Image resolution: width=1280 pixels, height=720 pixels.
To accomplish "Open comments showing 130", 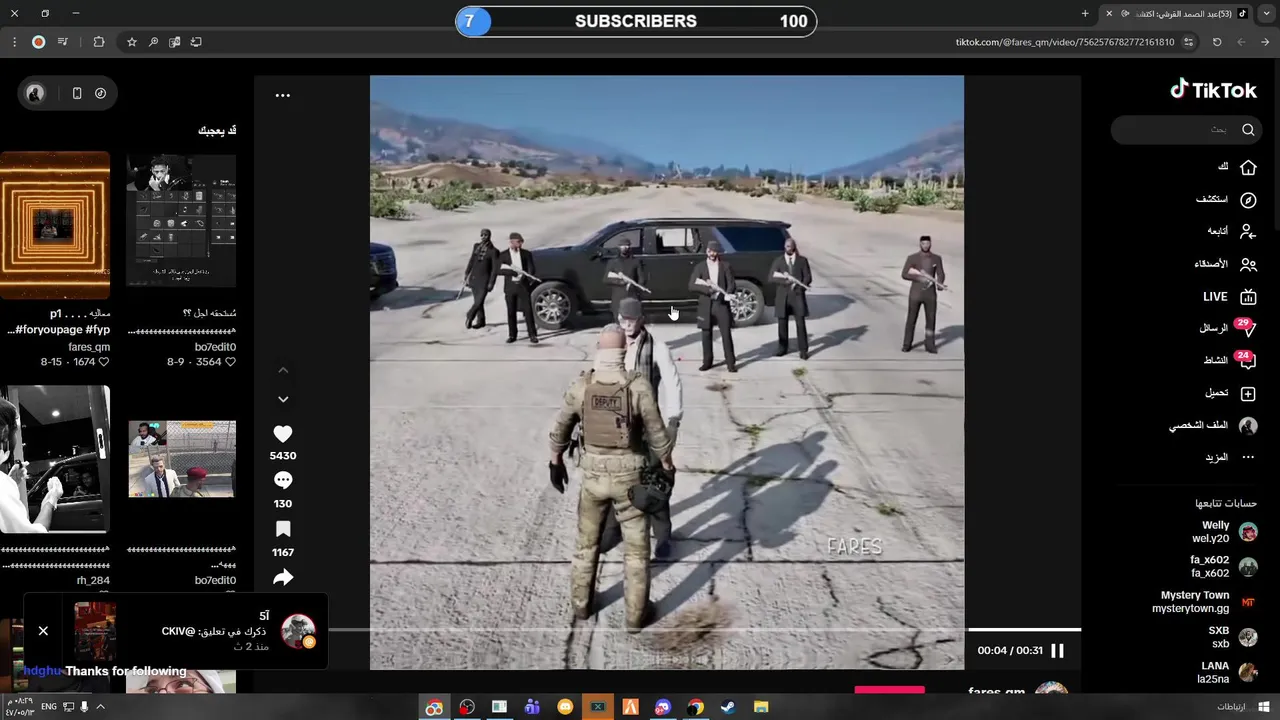I will (x=283, y=481).
